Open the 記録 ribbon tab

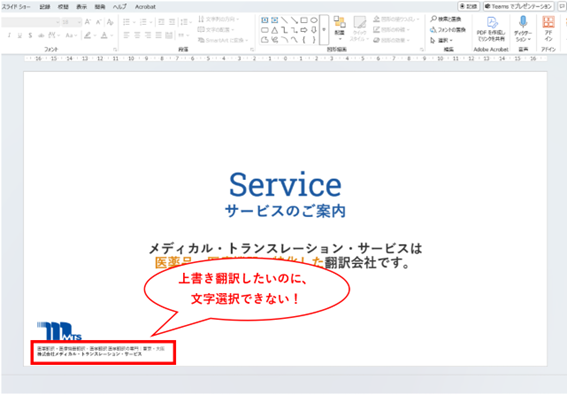pyautogui.click(x=45, y=7)
